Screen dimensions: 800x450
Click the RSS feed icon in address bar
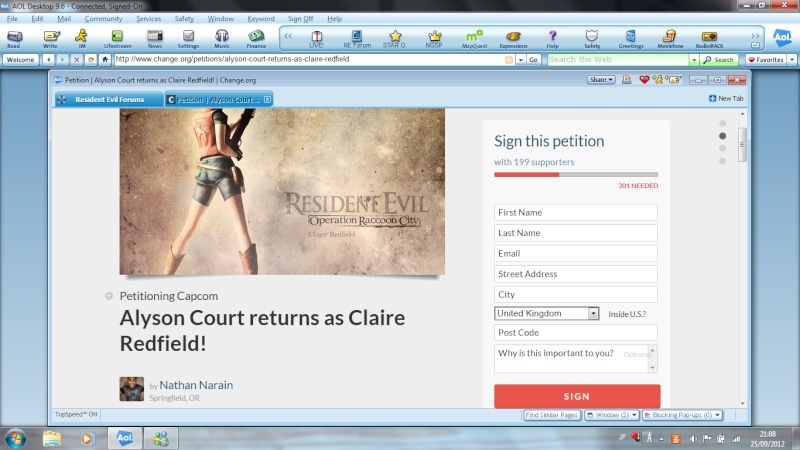coord(509,60)
